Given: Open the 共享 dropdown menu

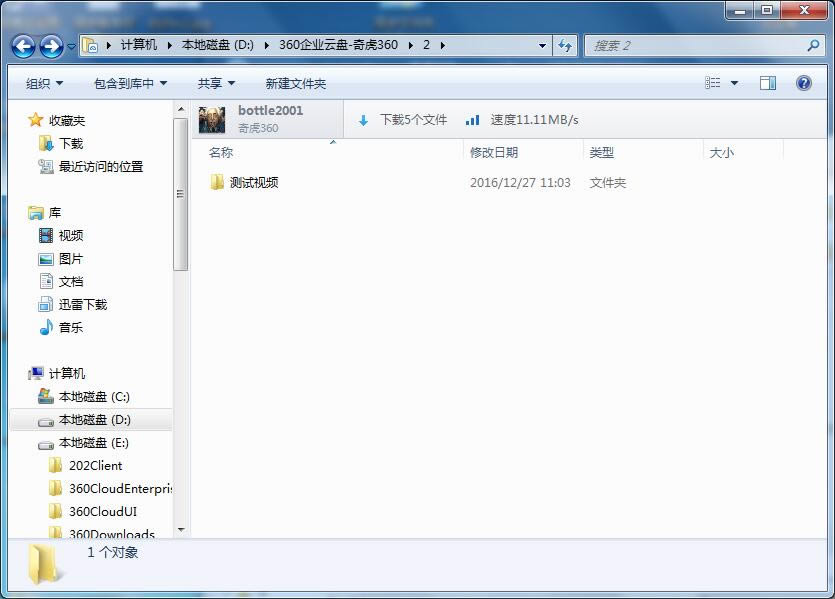Looking at the screenshot, I should (x=216, y=83).
